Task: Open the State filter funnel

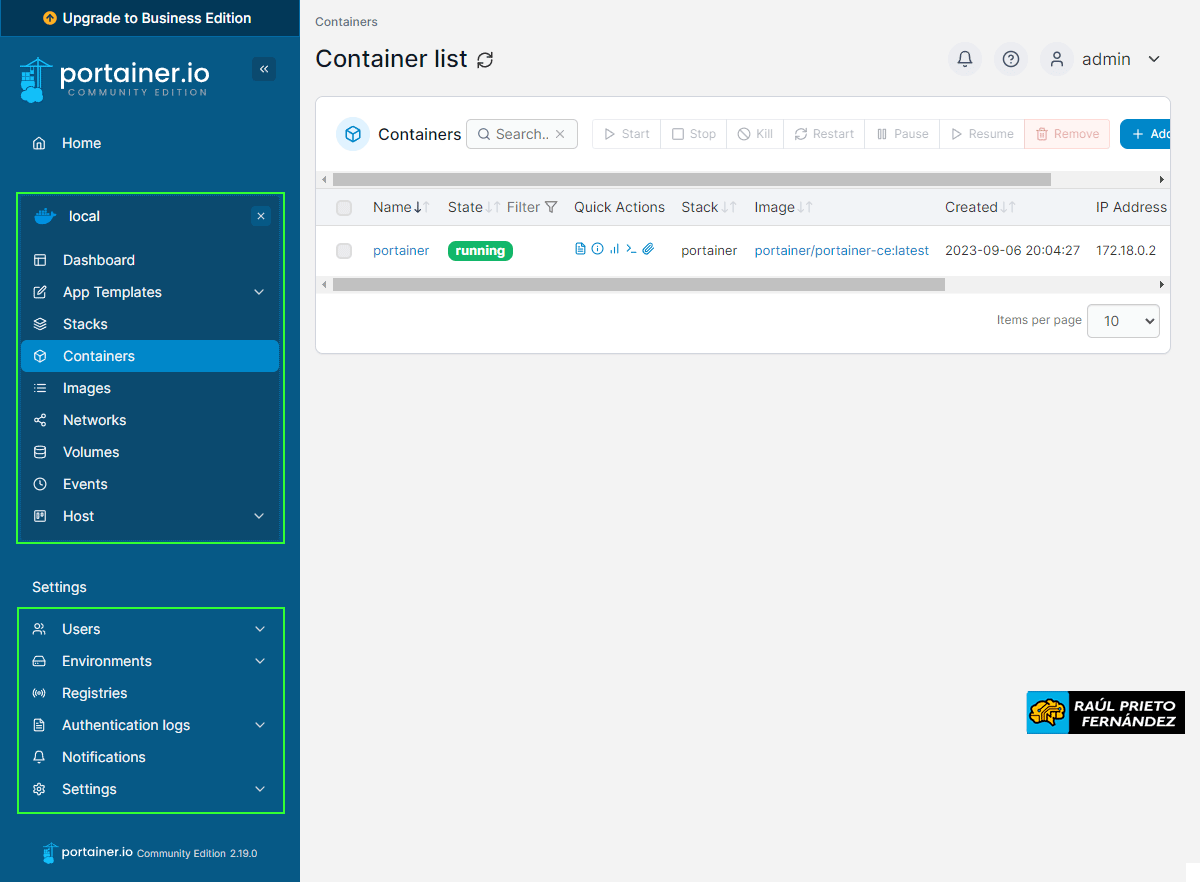Action: click(550, 207)
